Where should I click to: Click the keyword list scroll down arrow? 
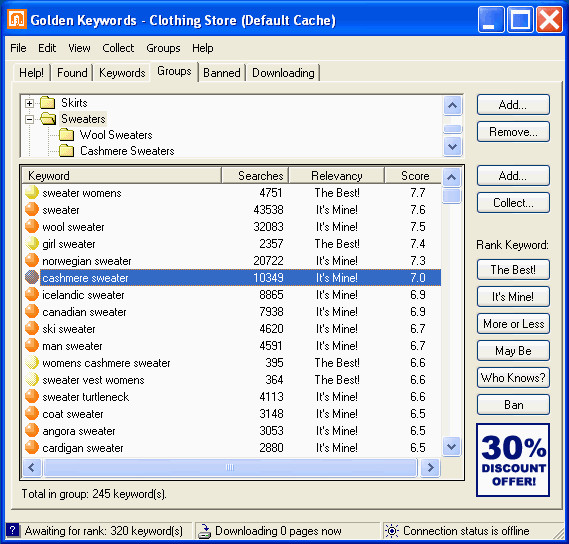pyautogui.click(x=451, y=446)
